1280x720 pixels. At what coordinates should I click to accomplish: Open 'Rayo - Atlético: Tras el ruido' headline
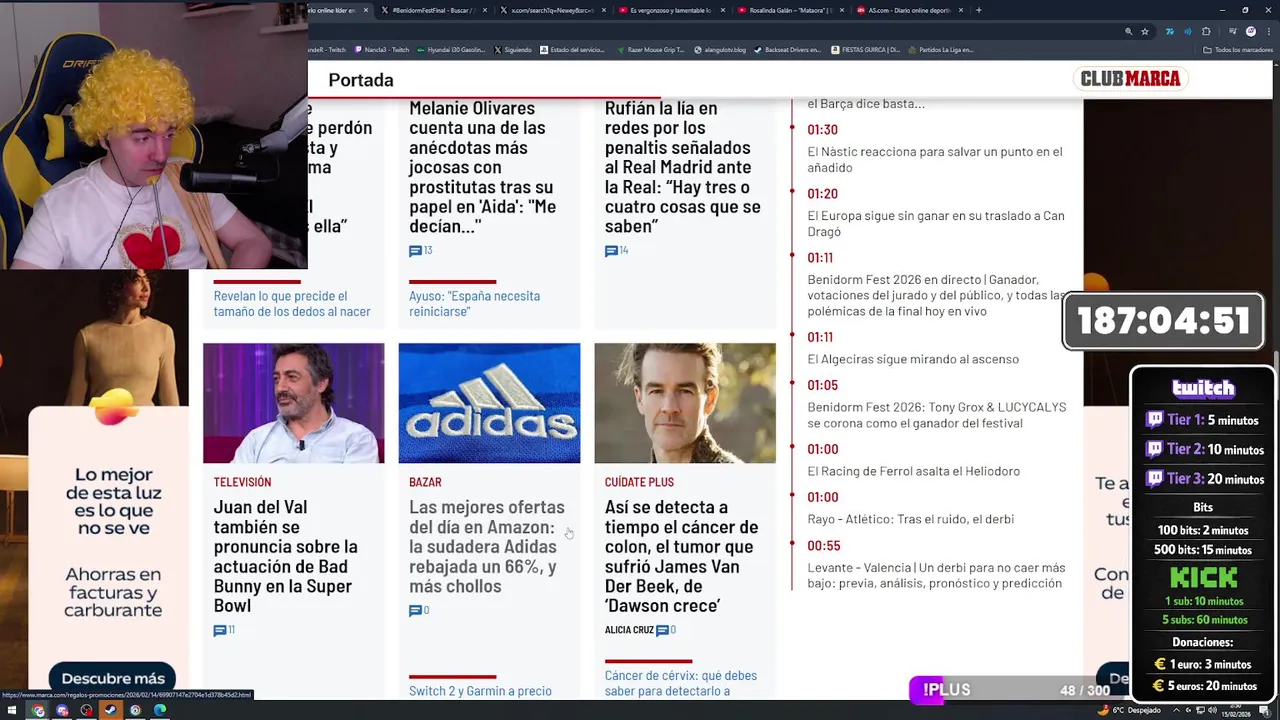coord(911,519)
